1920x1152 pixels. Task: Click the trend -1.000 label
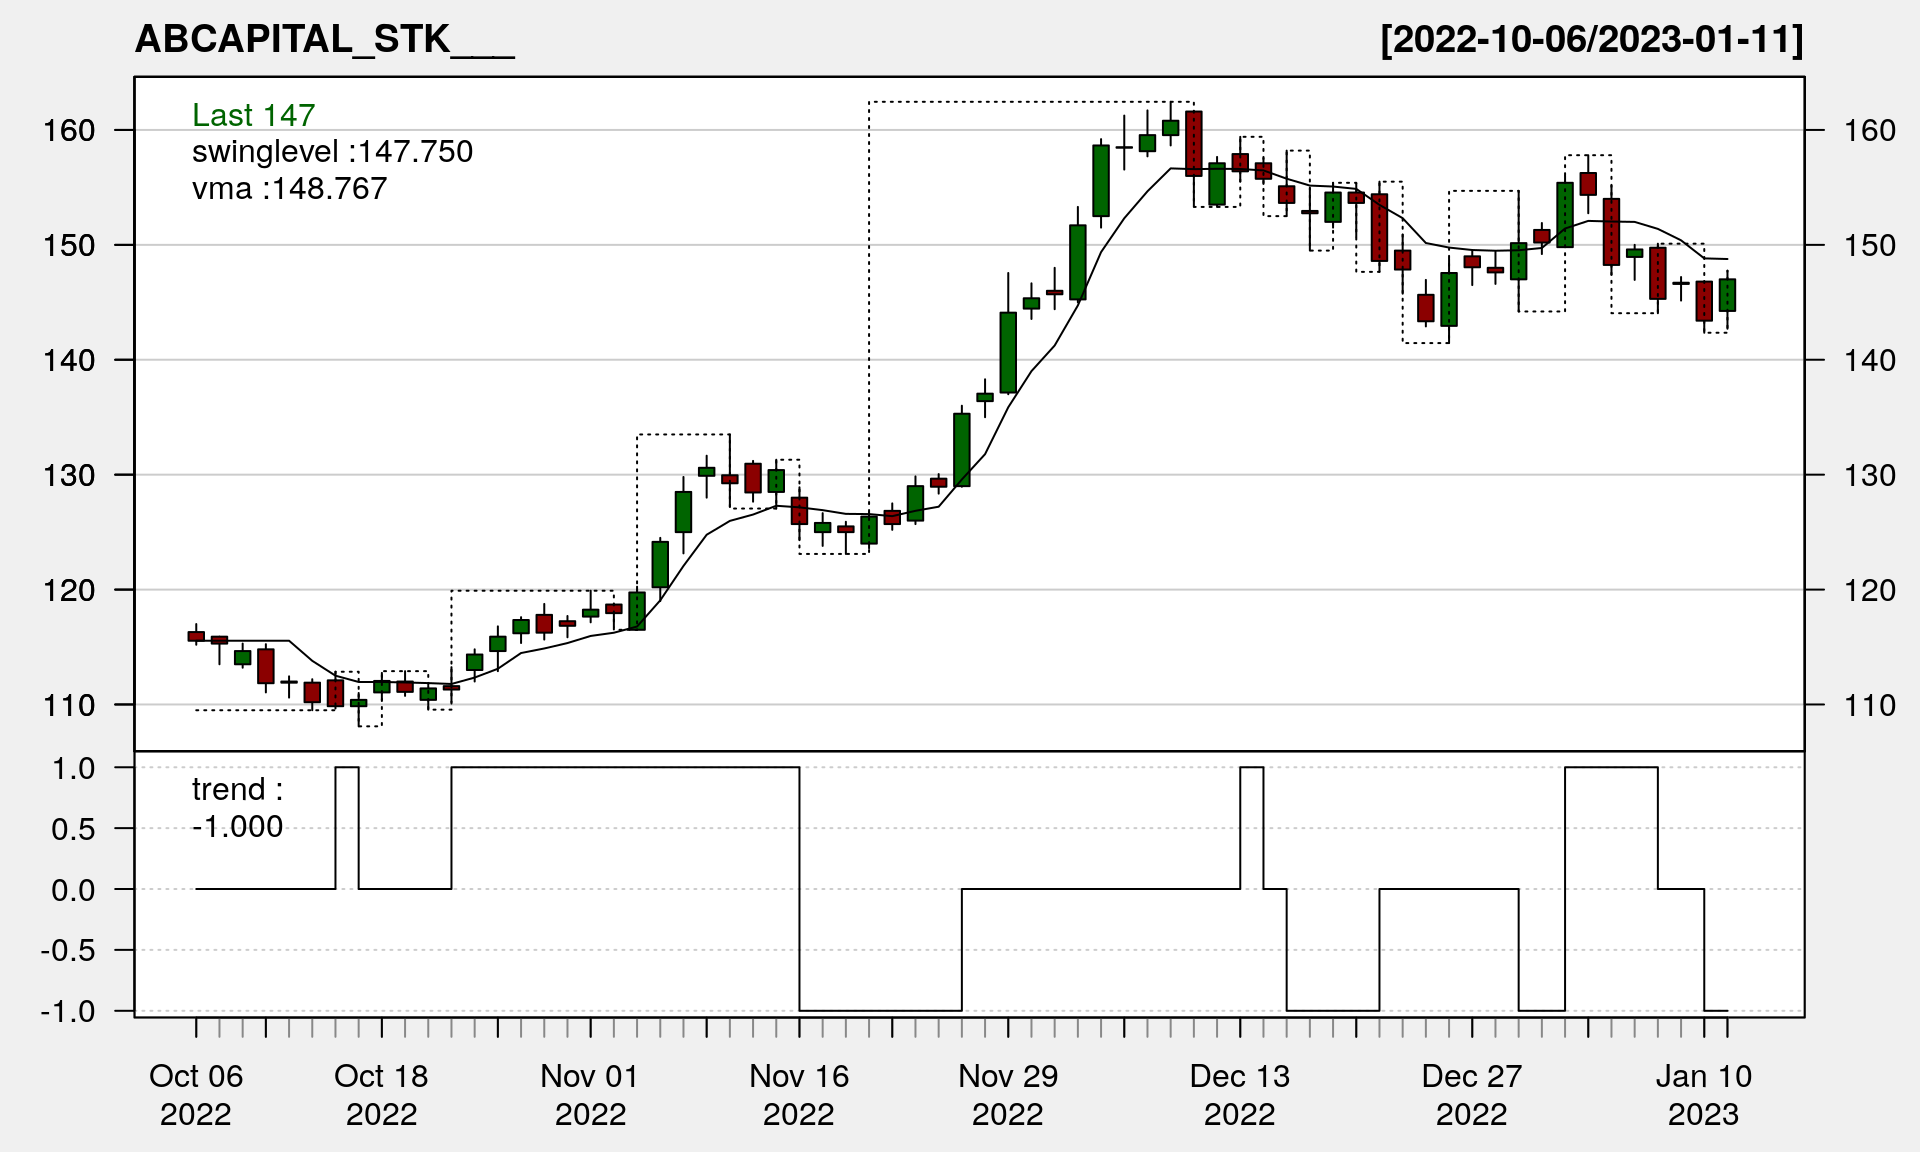(237, 808)
